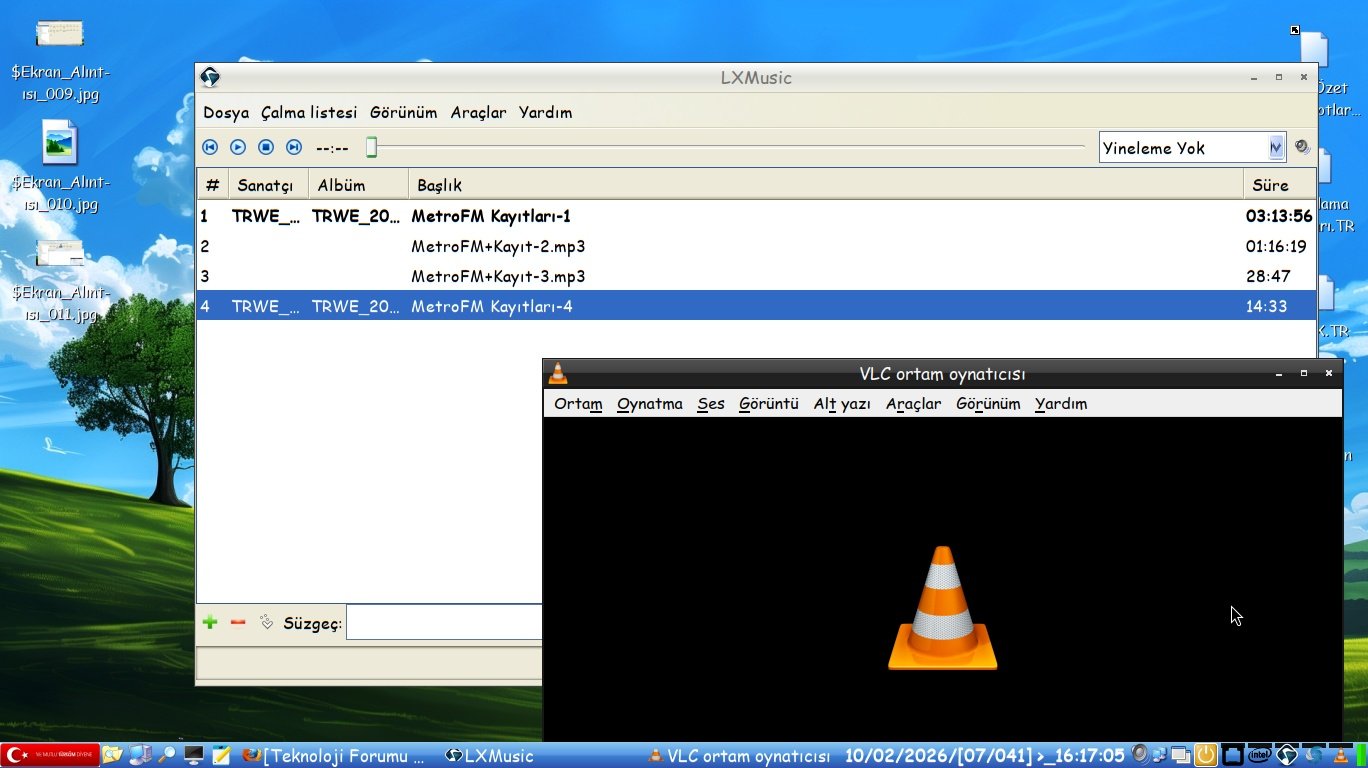Click the notepad icon in taskbar
The image size is (1368, 768).
pyautogui.click(x=221, y=755)
